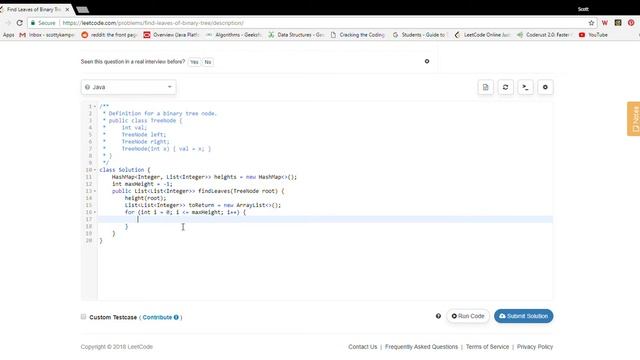Collapse the comment block at line 1
The height and width of the screenshot is (360, 640).
point(95,107)
